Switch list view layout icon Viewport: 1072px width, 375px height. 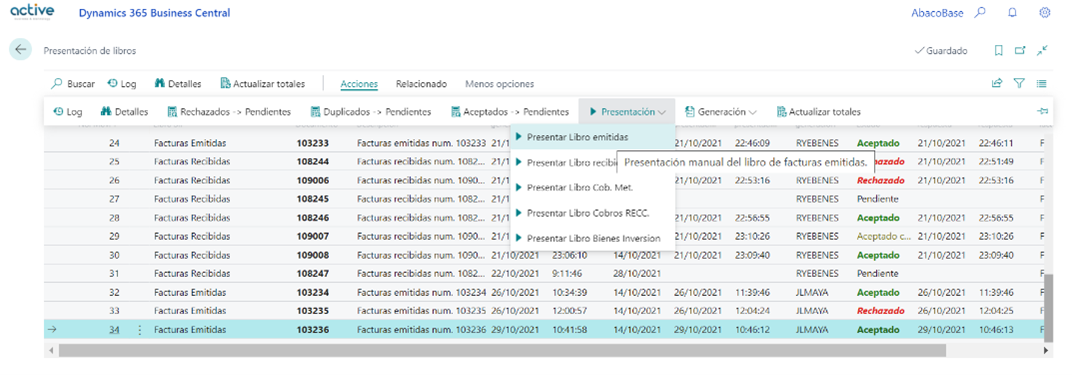(1042, 83)
